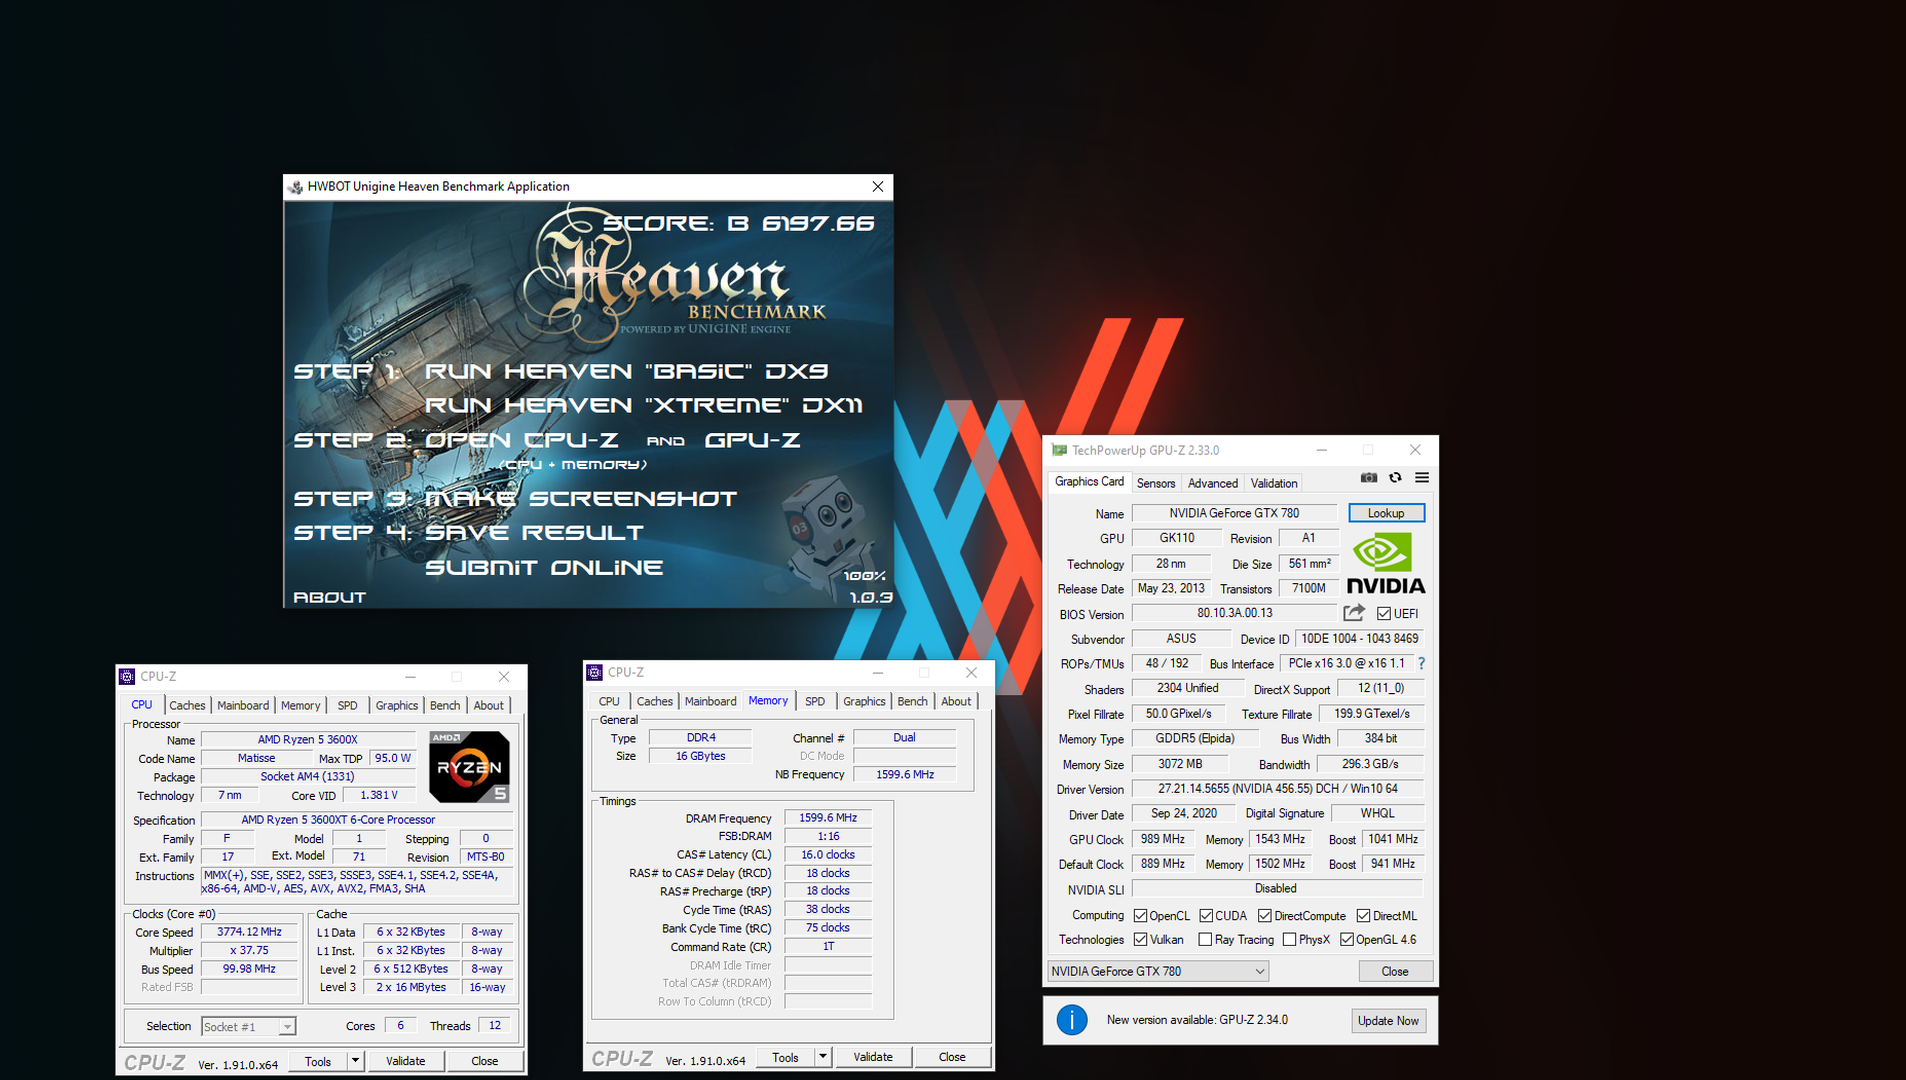Click the blue info icon in update notice
Screen dimensions: 1906x1080
1072,1020
